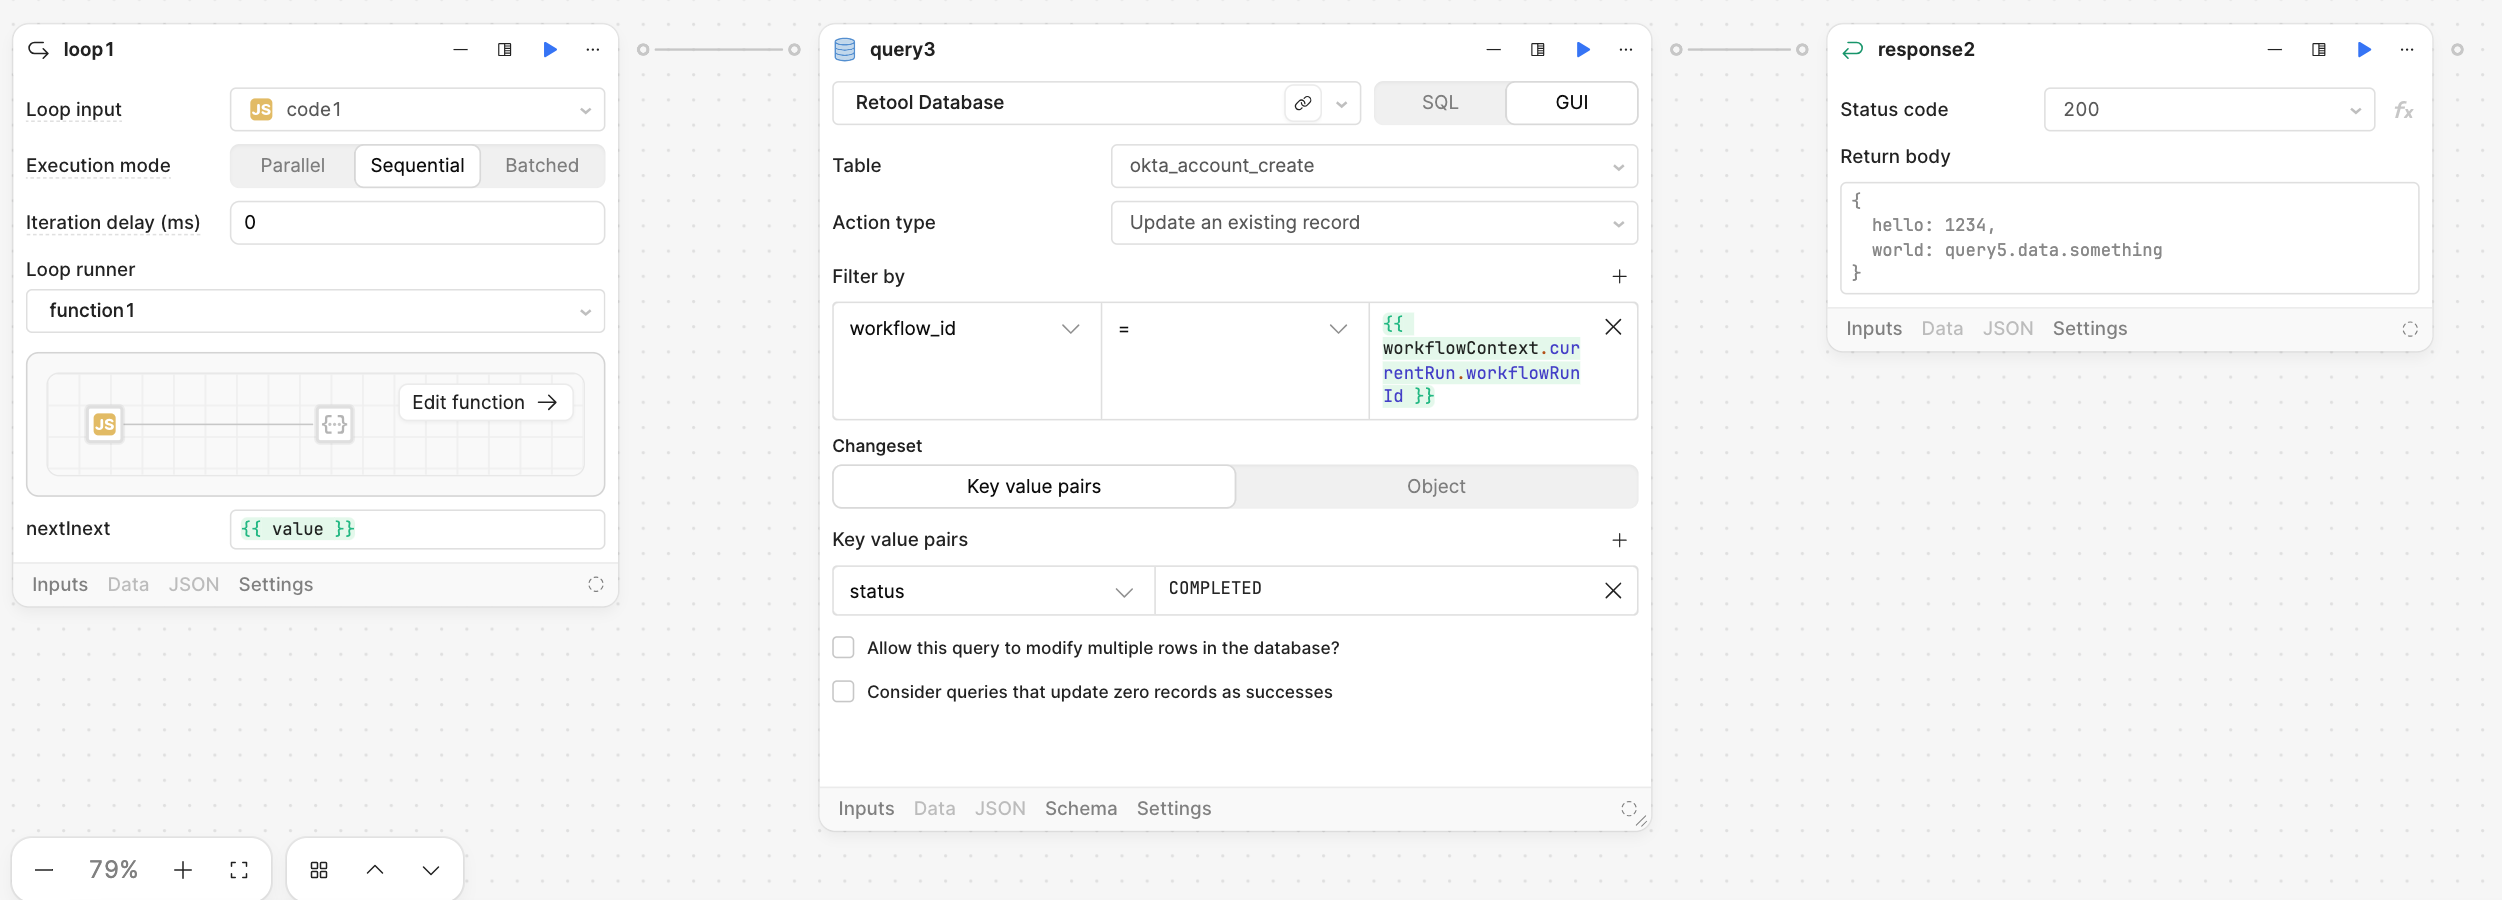
Task: Open the Loop runner function1 dropdown
Action: 315,311
